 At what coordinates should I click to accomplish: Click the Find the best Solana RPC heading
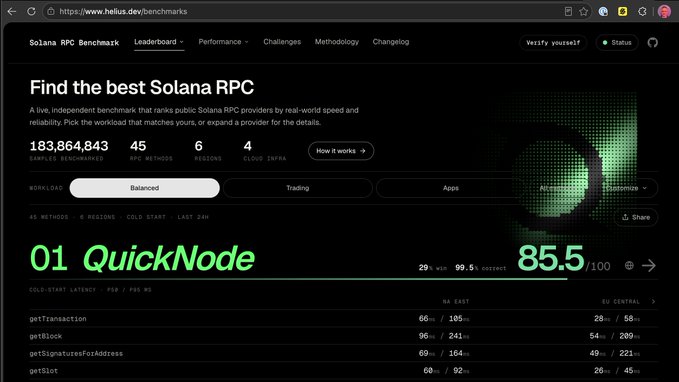tap(142, 87)
